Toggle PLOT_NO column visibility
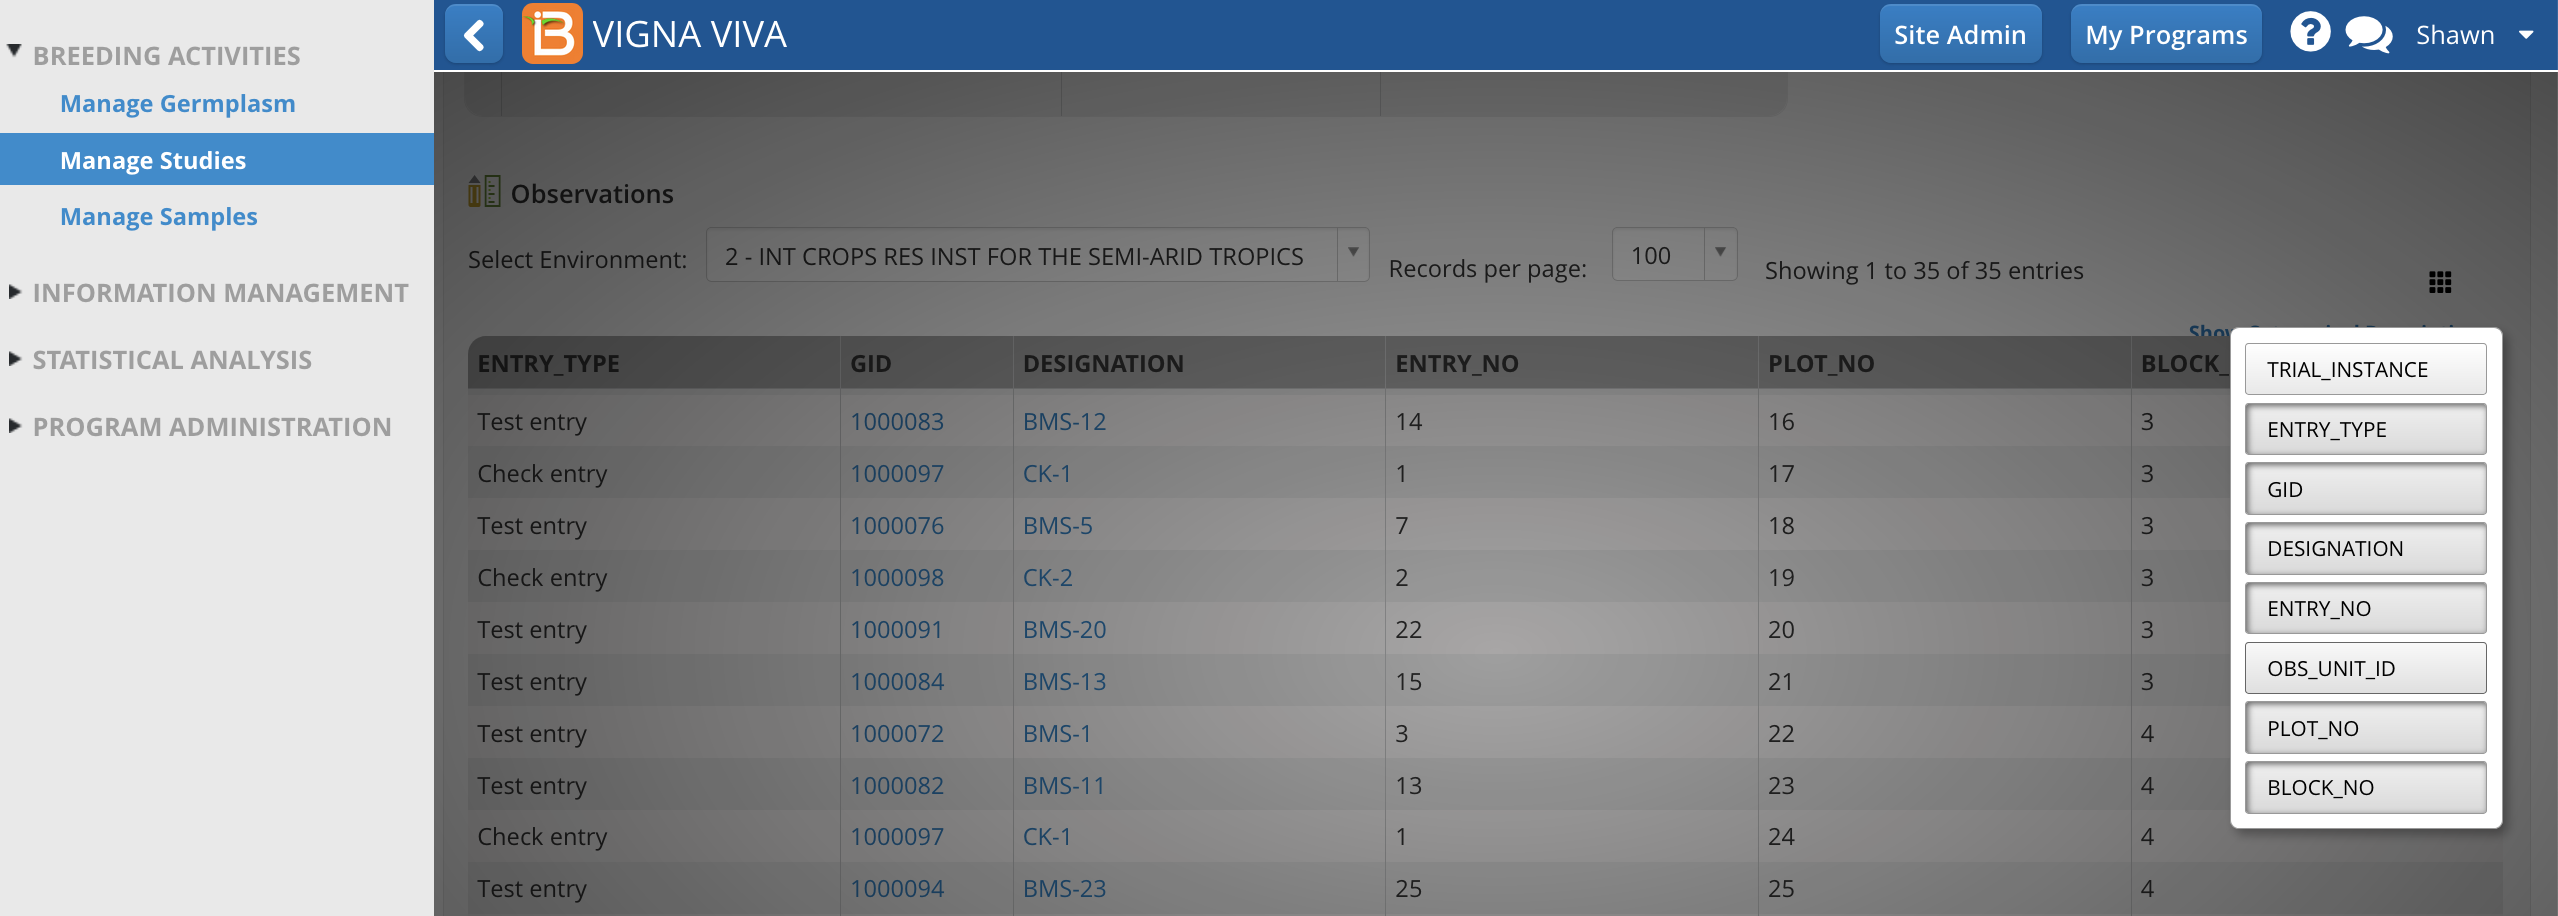This screenshot has height=916, width=2558. 2365,728
